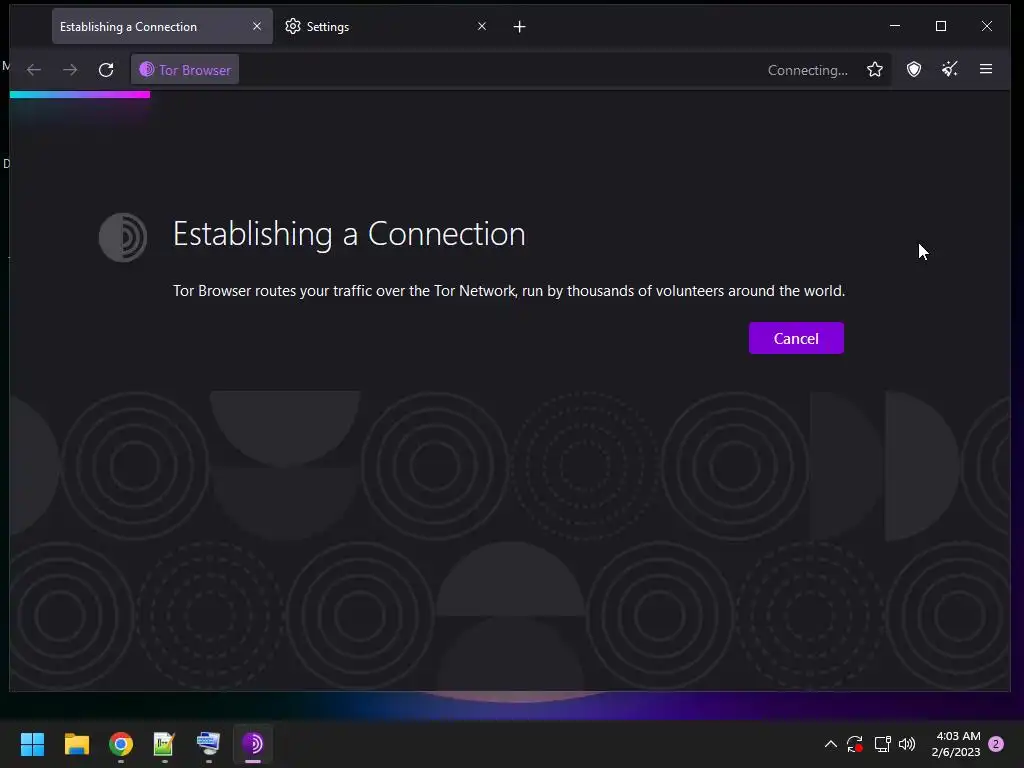Open File Explorer from taskbar

tap(76, 744)
